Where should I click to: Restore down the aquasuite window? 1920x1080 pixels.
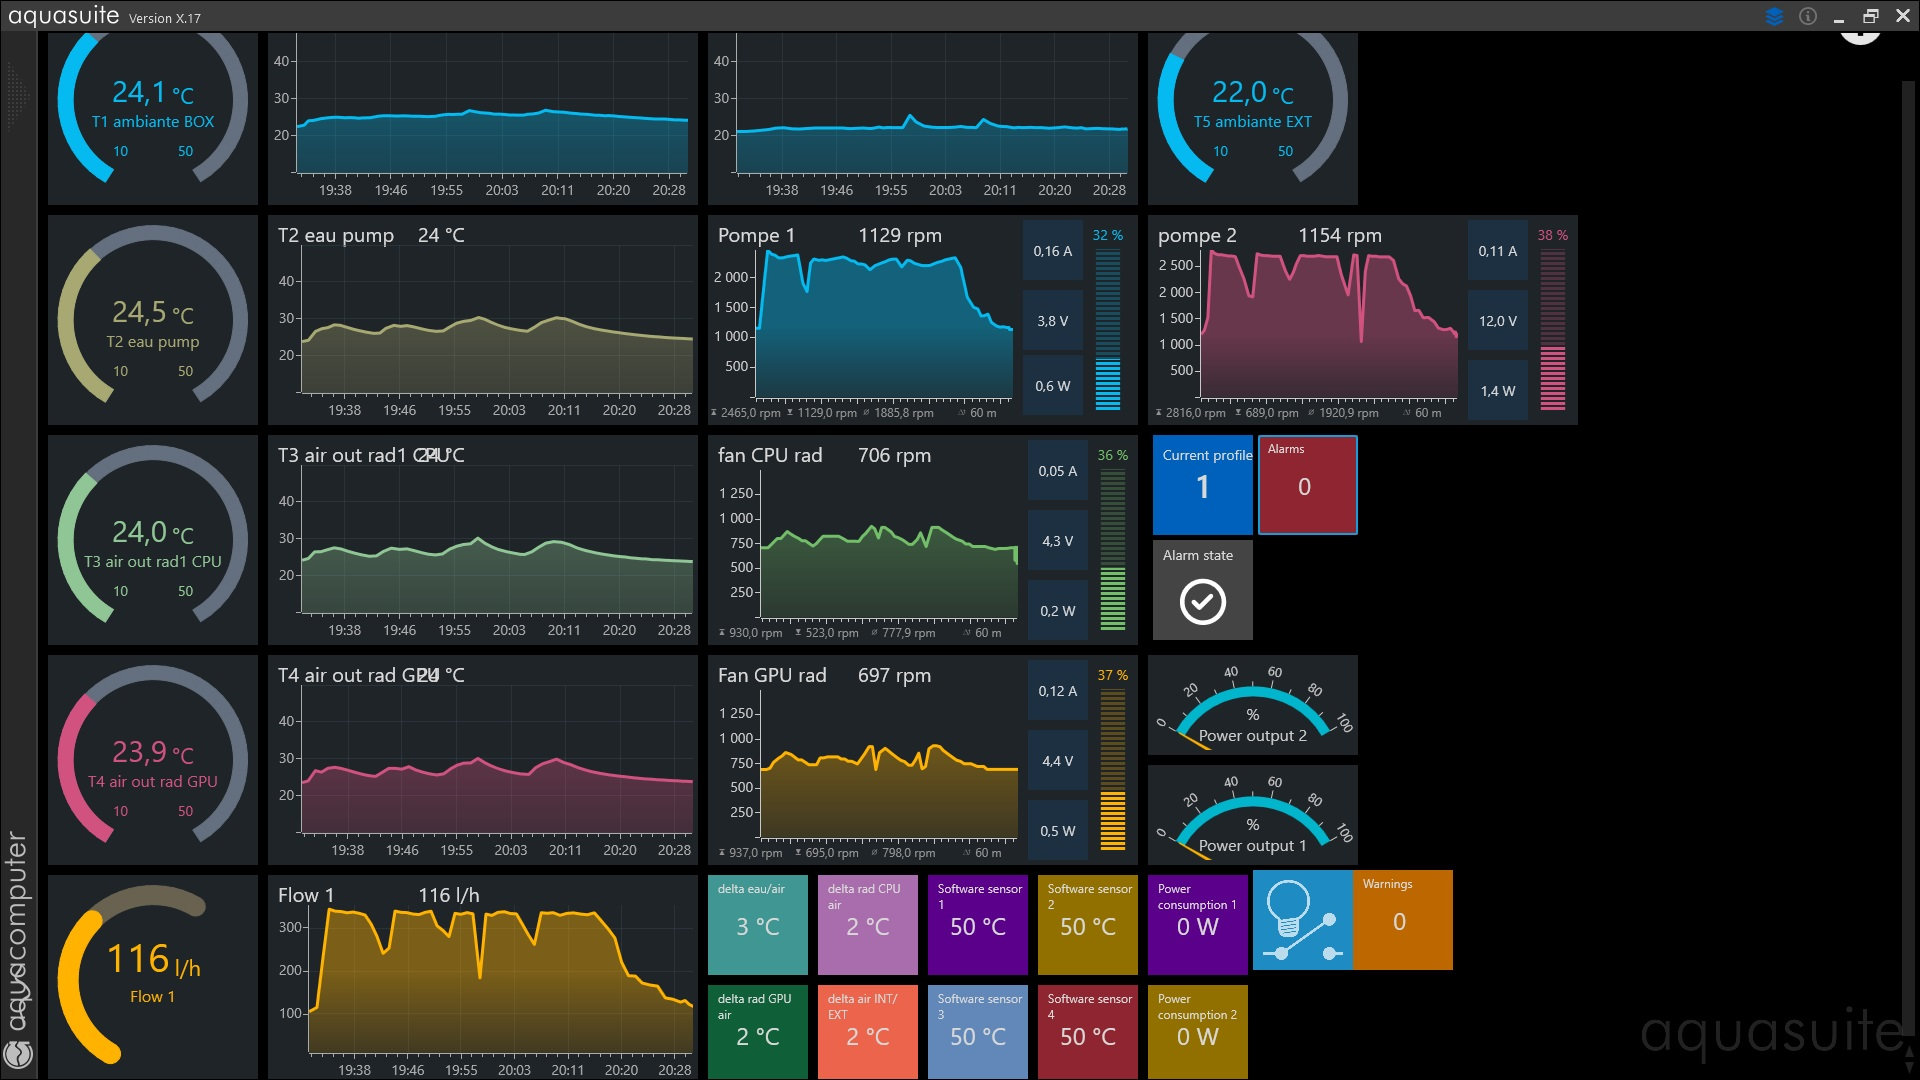tap(1870, 16)
